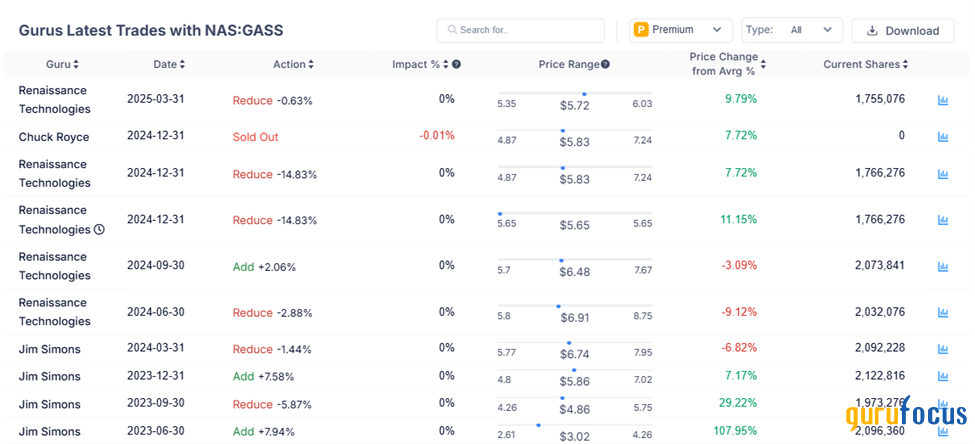Viewport: 975px width, 444px height.
Task: Click the orange Premium P badge
Action: pos(641,29)
